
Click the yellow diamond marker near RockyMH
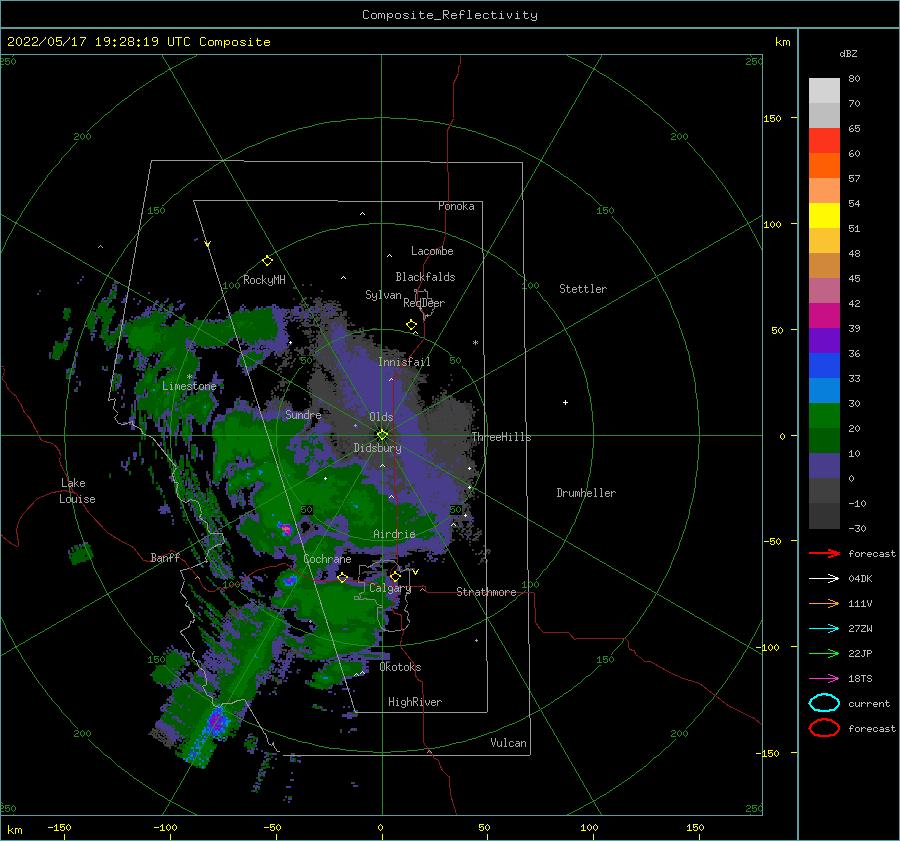coord(267,261)
